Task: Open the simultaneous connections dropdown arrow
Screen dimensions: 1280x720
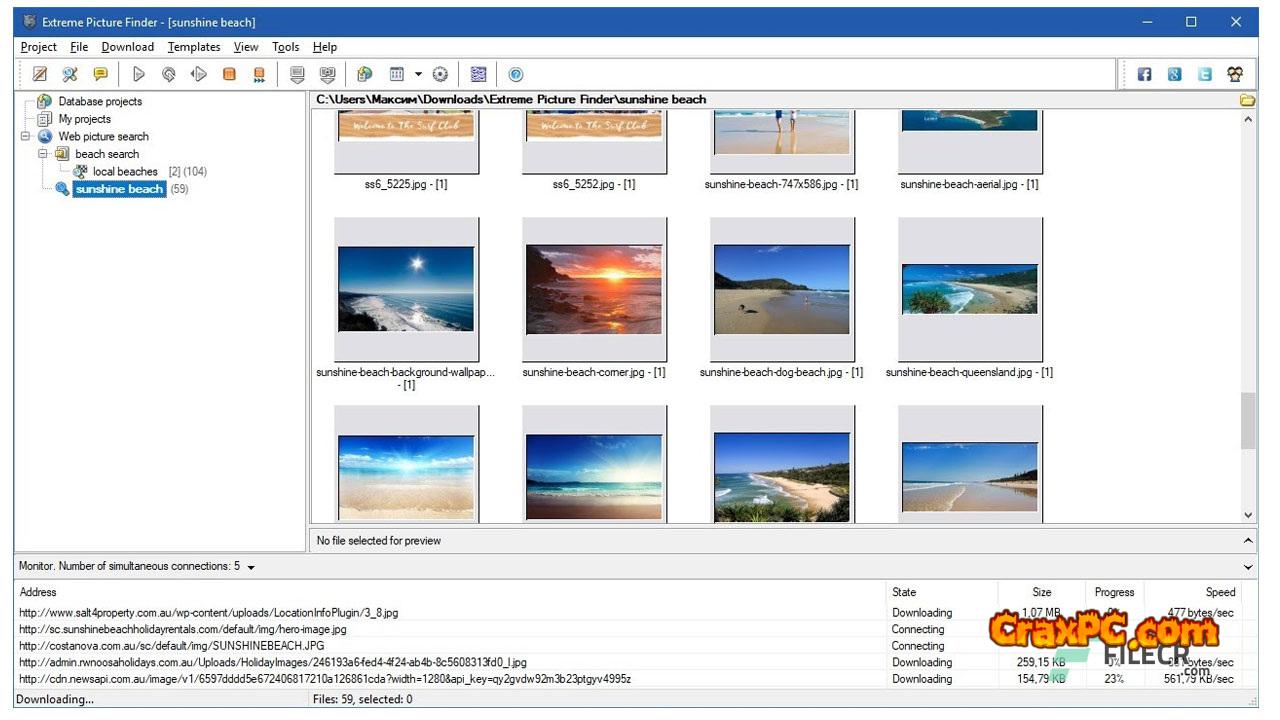Action: (x=251, y=567)
